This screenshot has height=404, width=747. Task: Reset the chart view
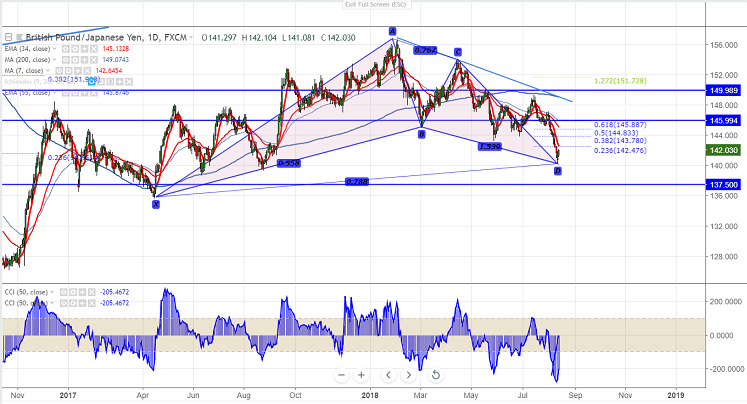435,375
